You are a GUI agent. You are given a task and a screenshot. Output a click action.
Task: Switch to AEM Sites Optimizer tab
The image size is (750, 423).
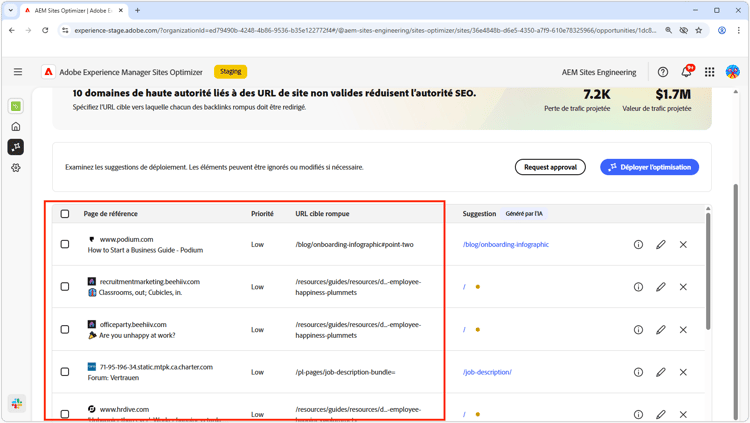(x=72, y=11)
